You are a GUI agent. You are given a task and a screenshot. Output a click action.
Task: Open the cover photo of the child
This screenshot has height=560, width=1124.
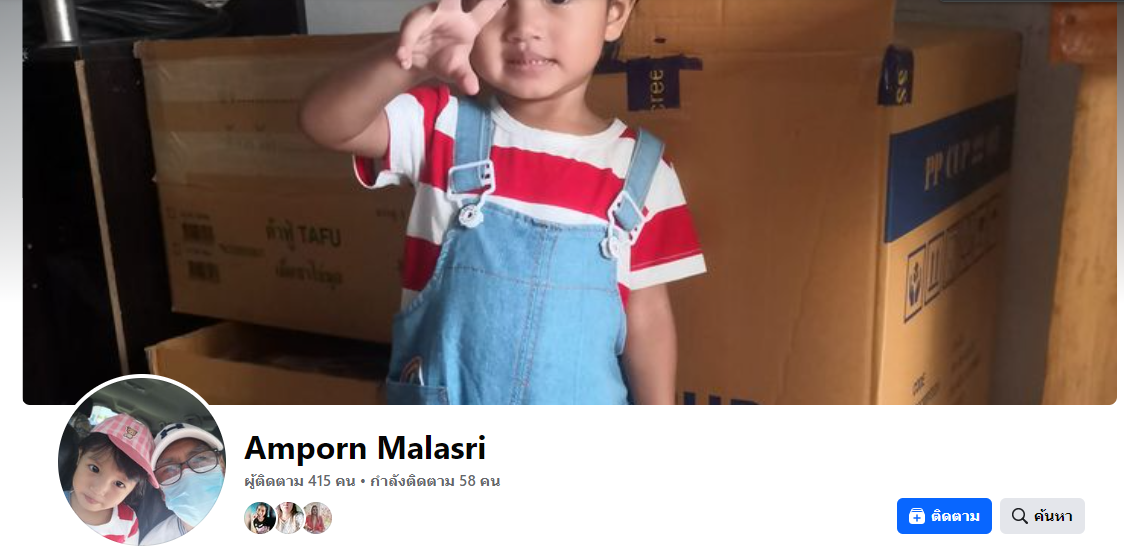[570, 202]
